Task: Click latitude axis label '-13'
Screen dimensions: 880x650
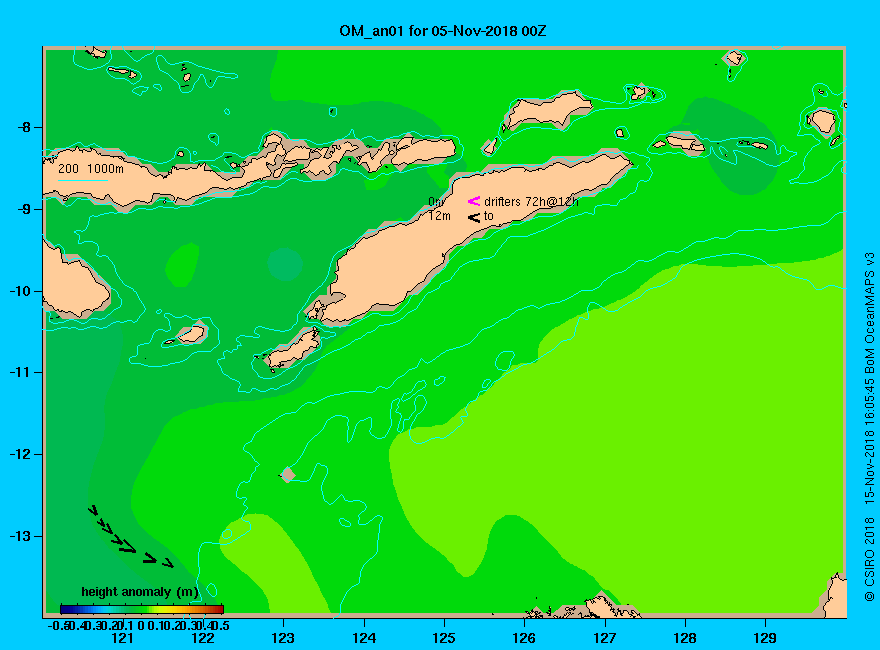Action: (21, 536)
